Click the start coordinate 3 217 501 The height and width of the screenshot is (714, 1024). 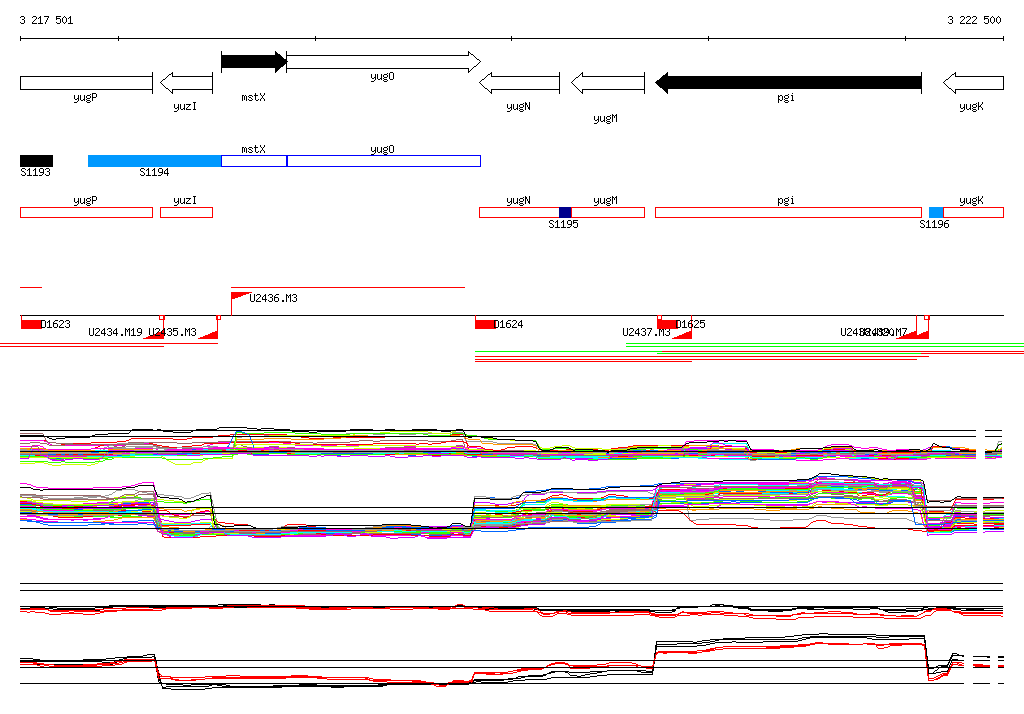point(46,20)
